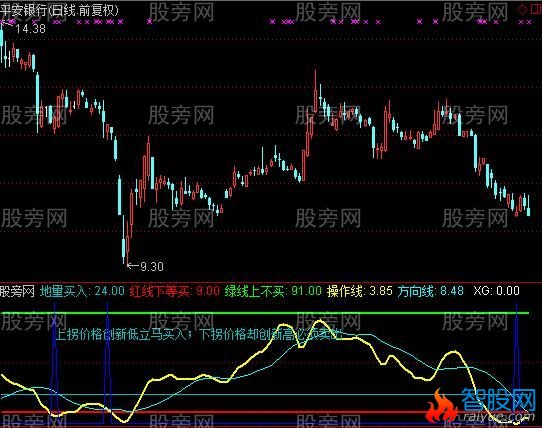Select the 绿线上不买: 91.00 indicator label
This screenshot has width=542, height=428.
tap(273, 291)
